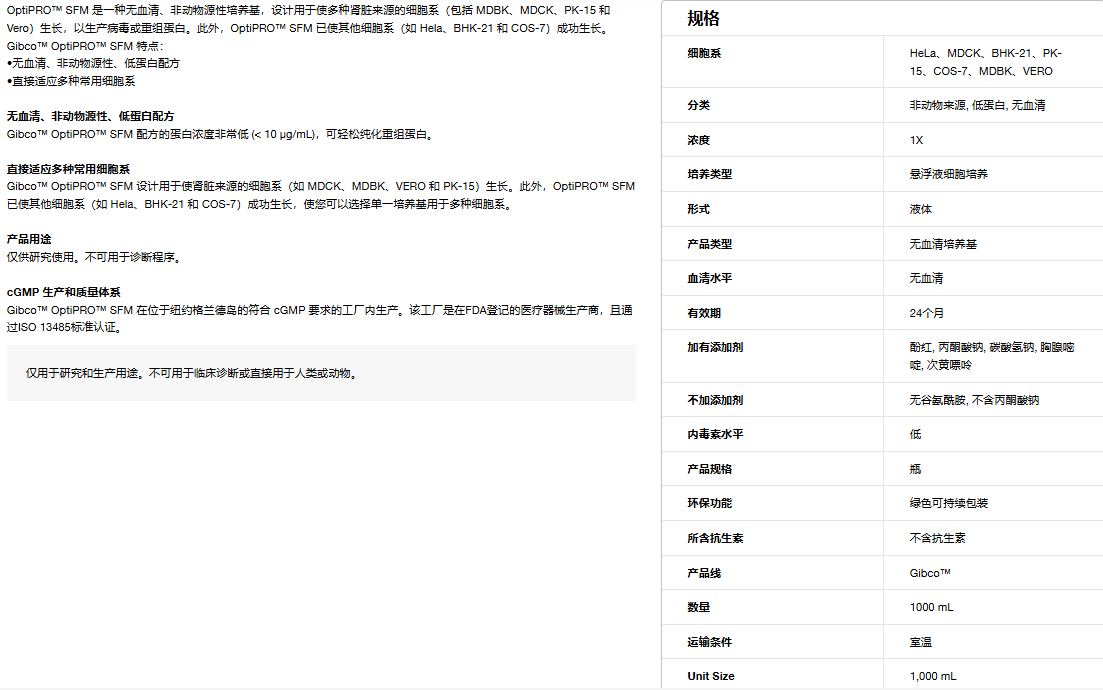This screenshot has height=690, width=1103.
Task: Click the 规格 heading
Action: point(703,19)
